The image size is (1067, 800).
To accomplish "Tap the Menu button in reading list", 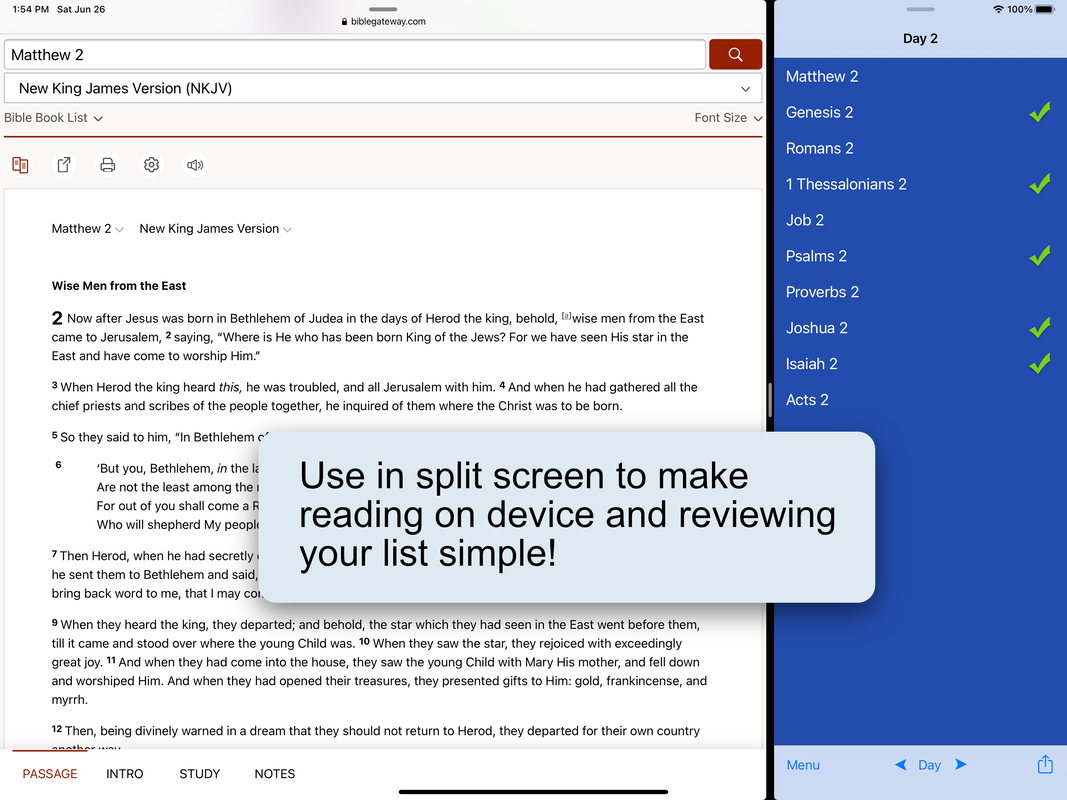I will point(803,765).
